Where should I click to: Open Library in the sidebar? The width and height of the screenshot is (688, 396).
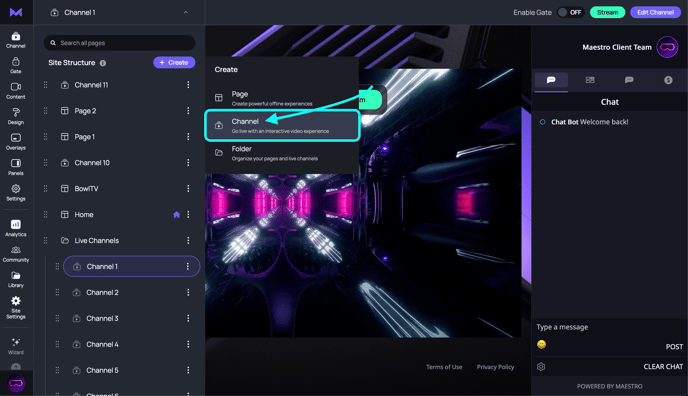coord(16,279)
